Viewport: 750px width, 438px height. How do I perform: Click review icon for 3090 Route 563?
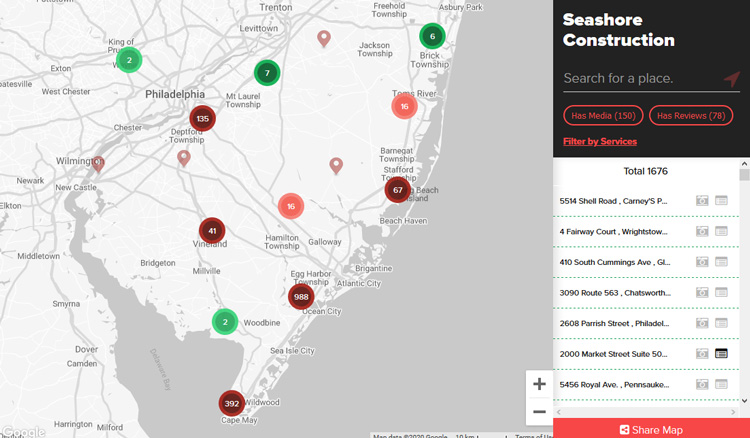tap(721, 292)
